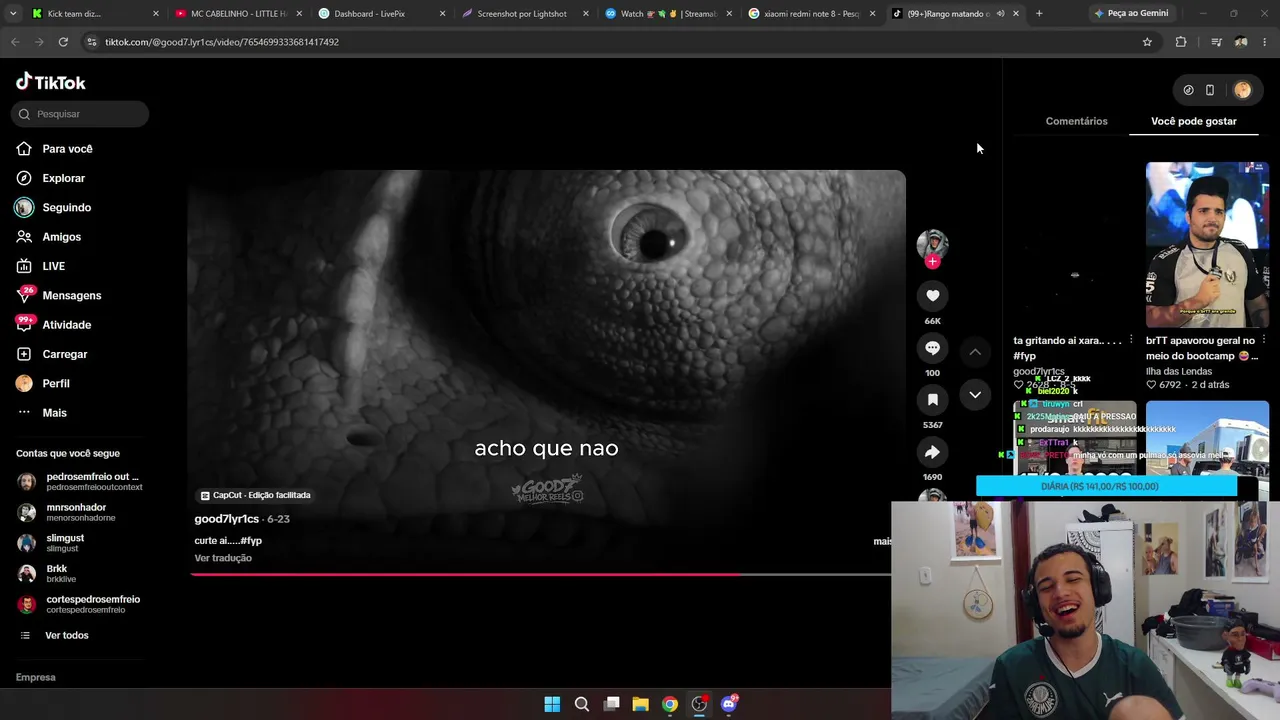The height and width of the screenshot is (720, 1280).
Task: Click Peça ao Gemini button
Action: click(x=1131, y=14)
